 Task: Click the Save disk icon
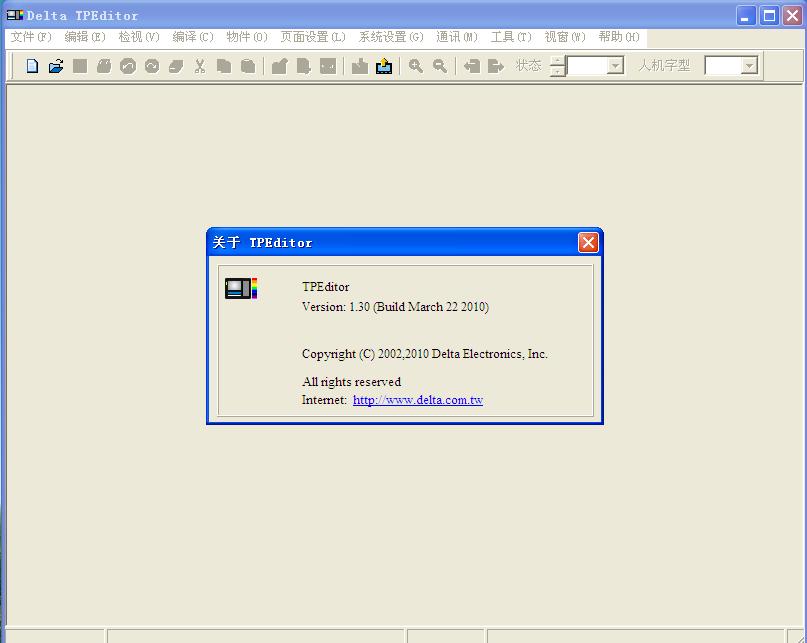pos(80,66)
